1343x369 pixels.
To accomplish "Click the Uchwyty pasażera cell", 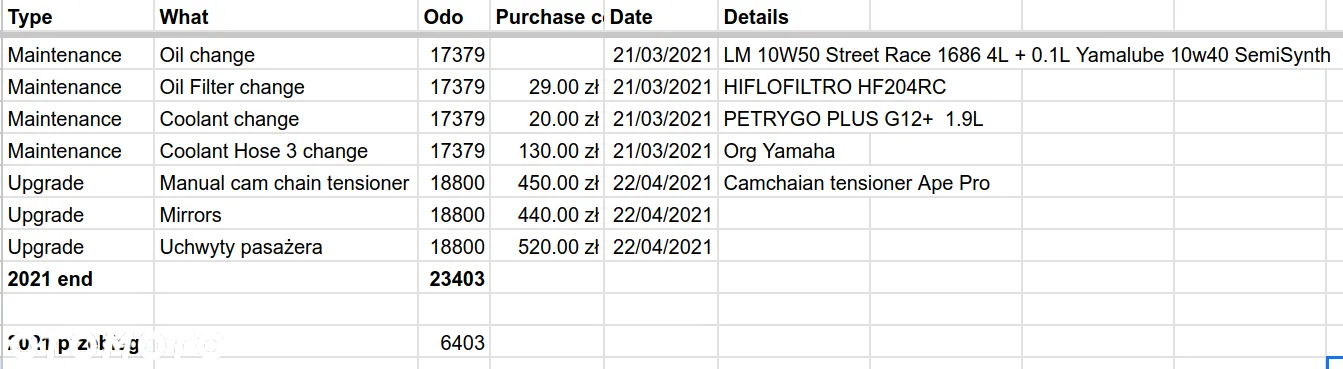I will pyautogui.click(x=286, y=246).
